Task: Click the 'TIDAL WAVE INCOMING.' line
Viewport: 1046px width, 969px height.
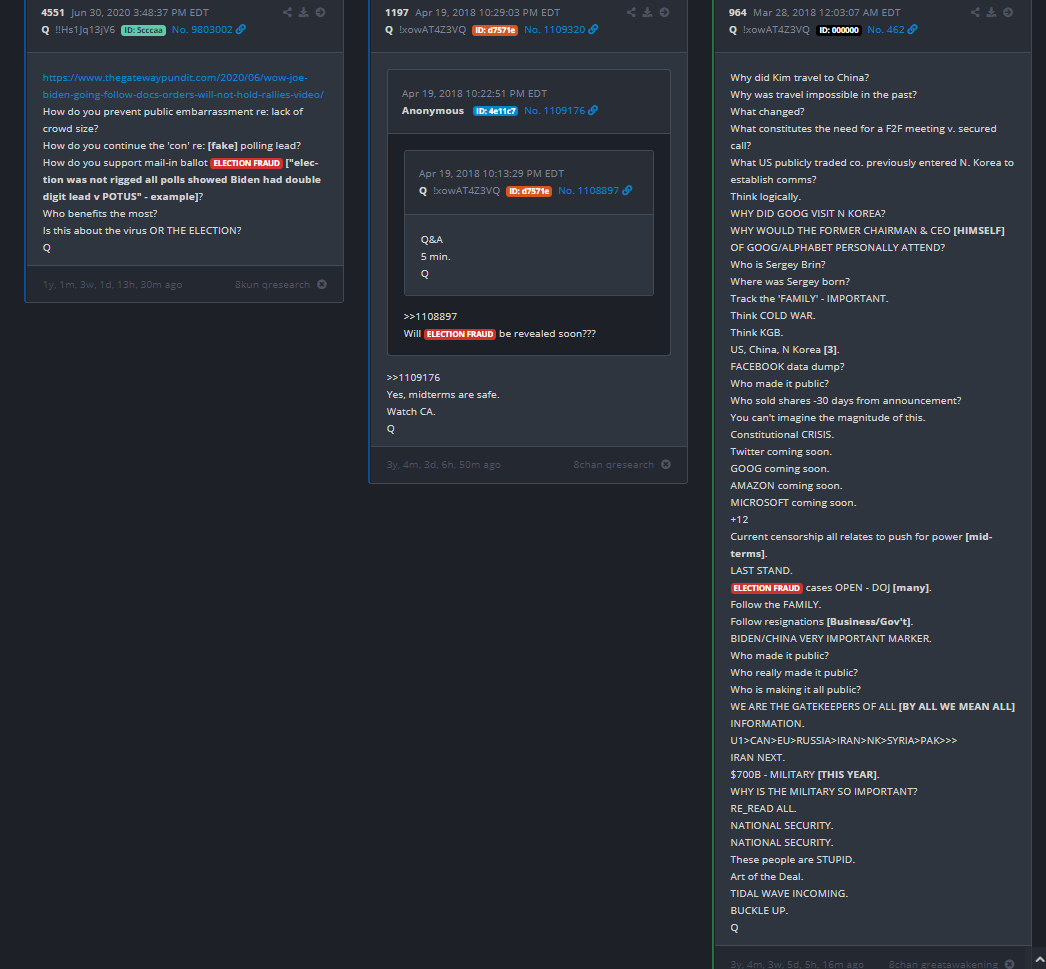Action: tap(789, 893)
